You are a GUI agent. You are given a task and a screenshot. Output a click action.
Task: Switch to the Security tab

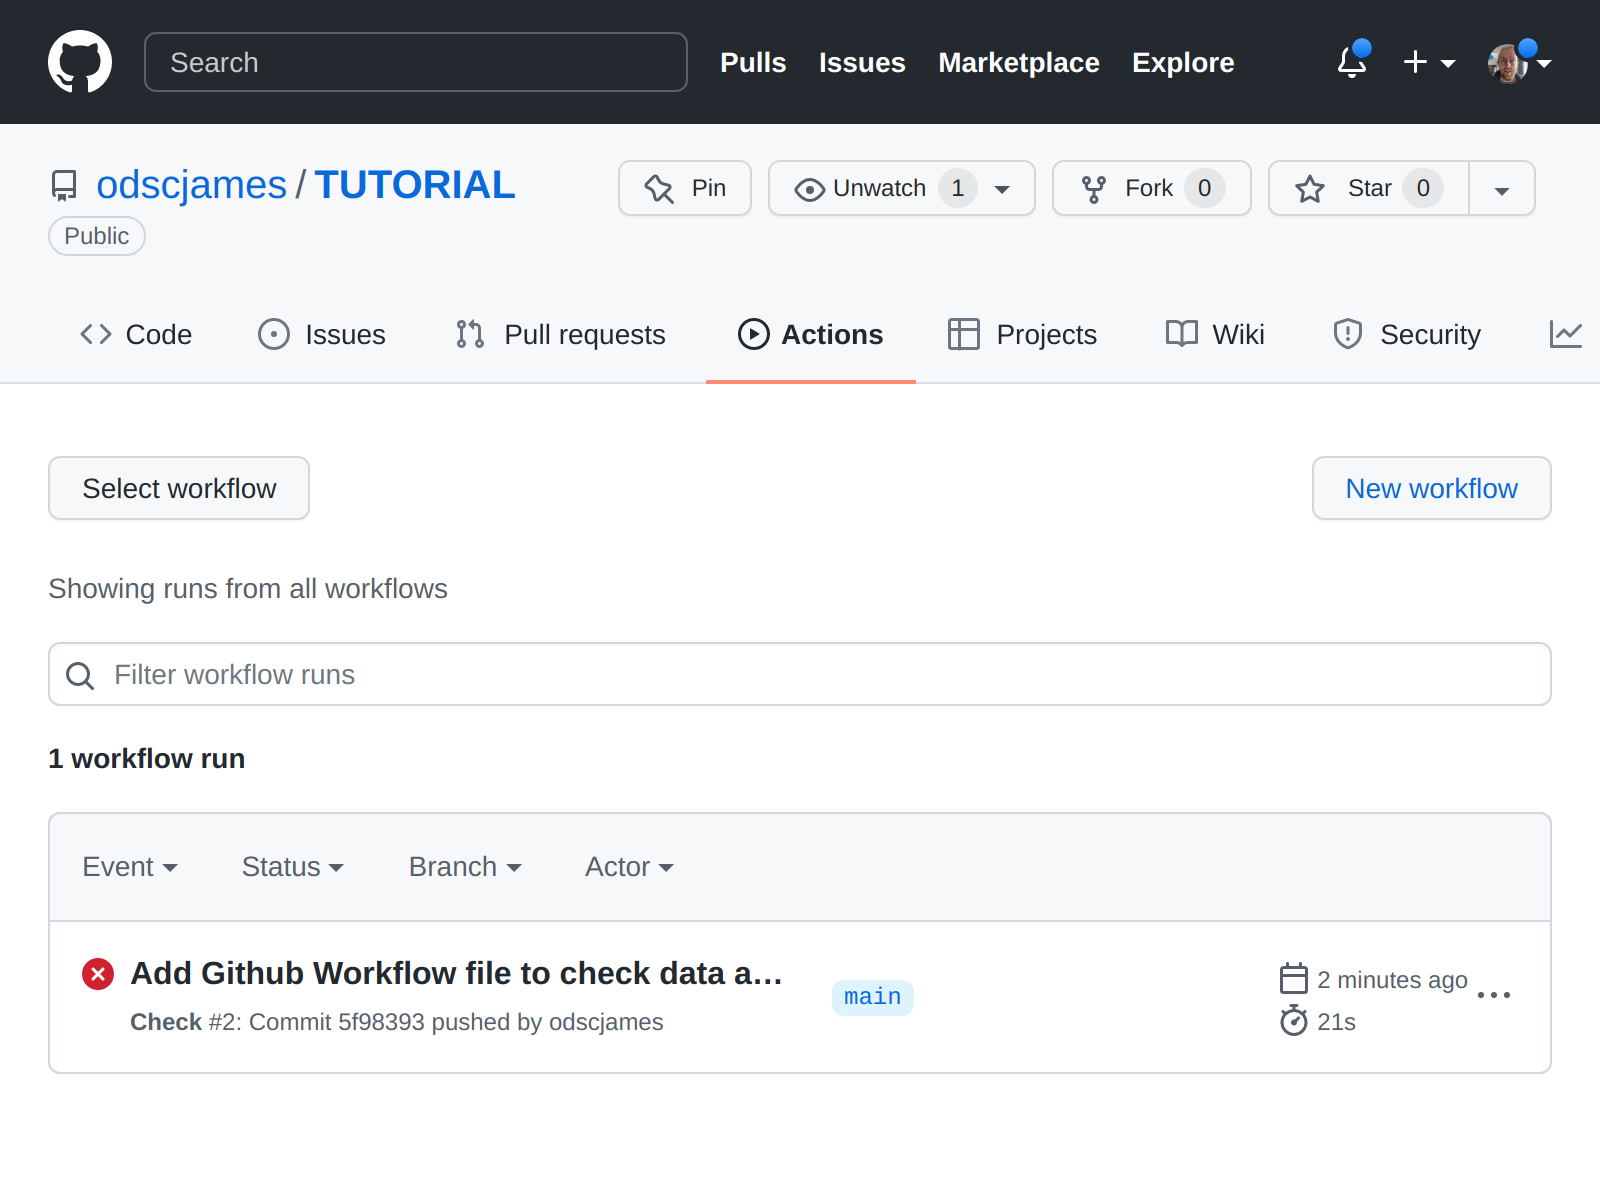pyautogui.click(x=1407, y=334)
